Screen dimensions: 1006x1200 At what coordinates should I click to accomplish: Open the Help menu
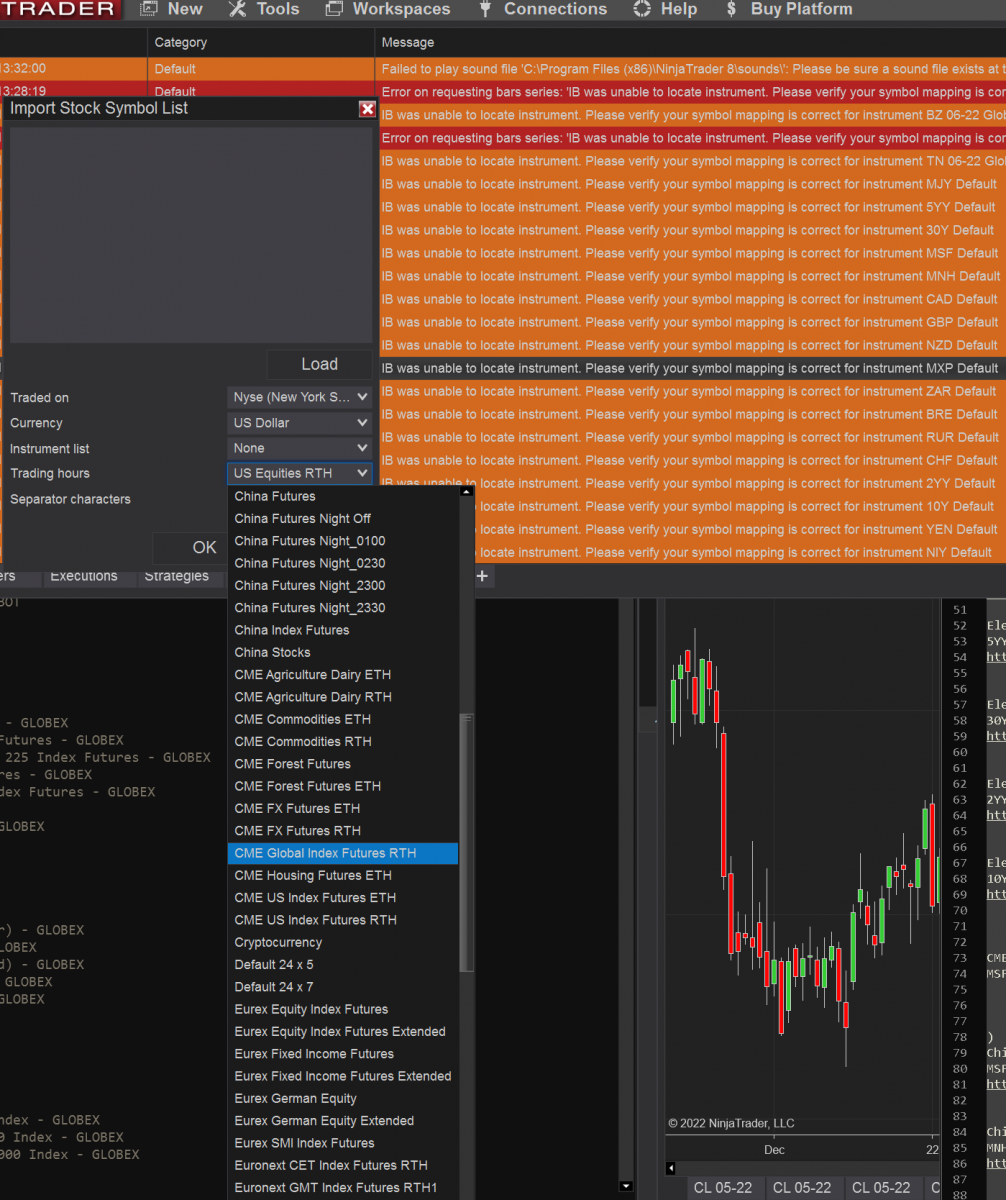pos(666,9)
